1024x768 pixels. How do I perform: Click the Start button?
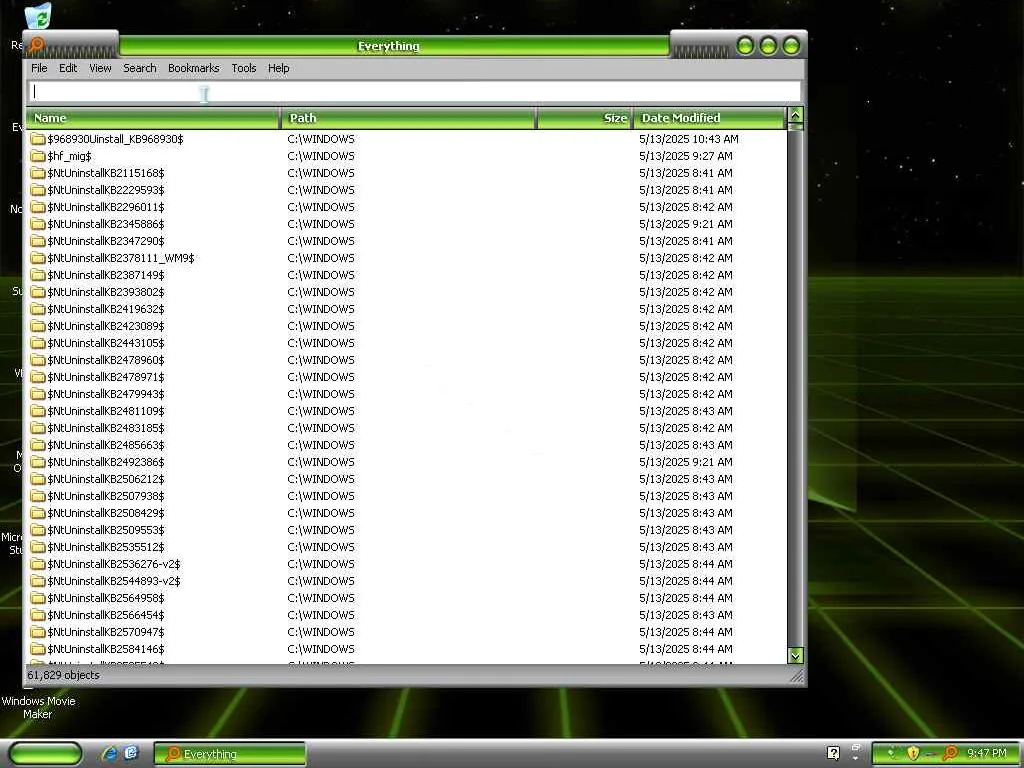click(46, 753)
